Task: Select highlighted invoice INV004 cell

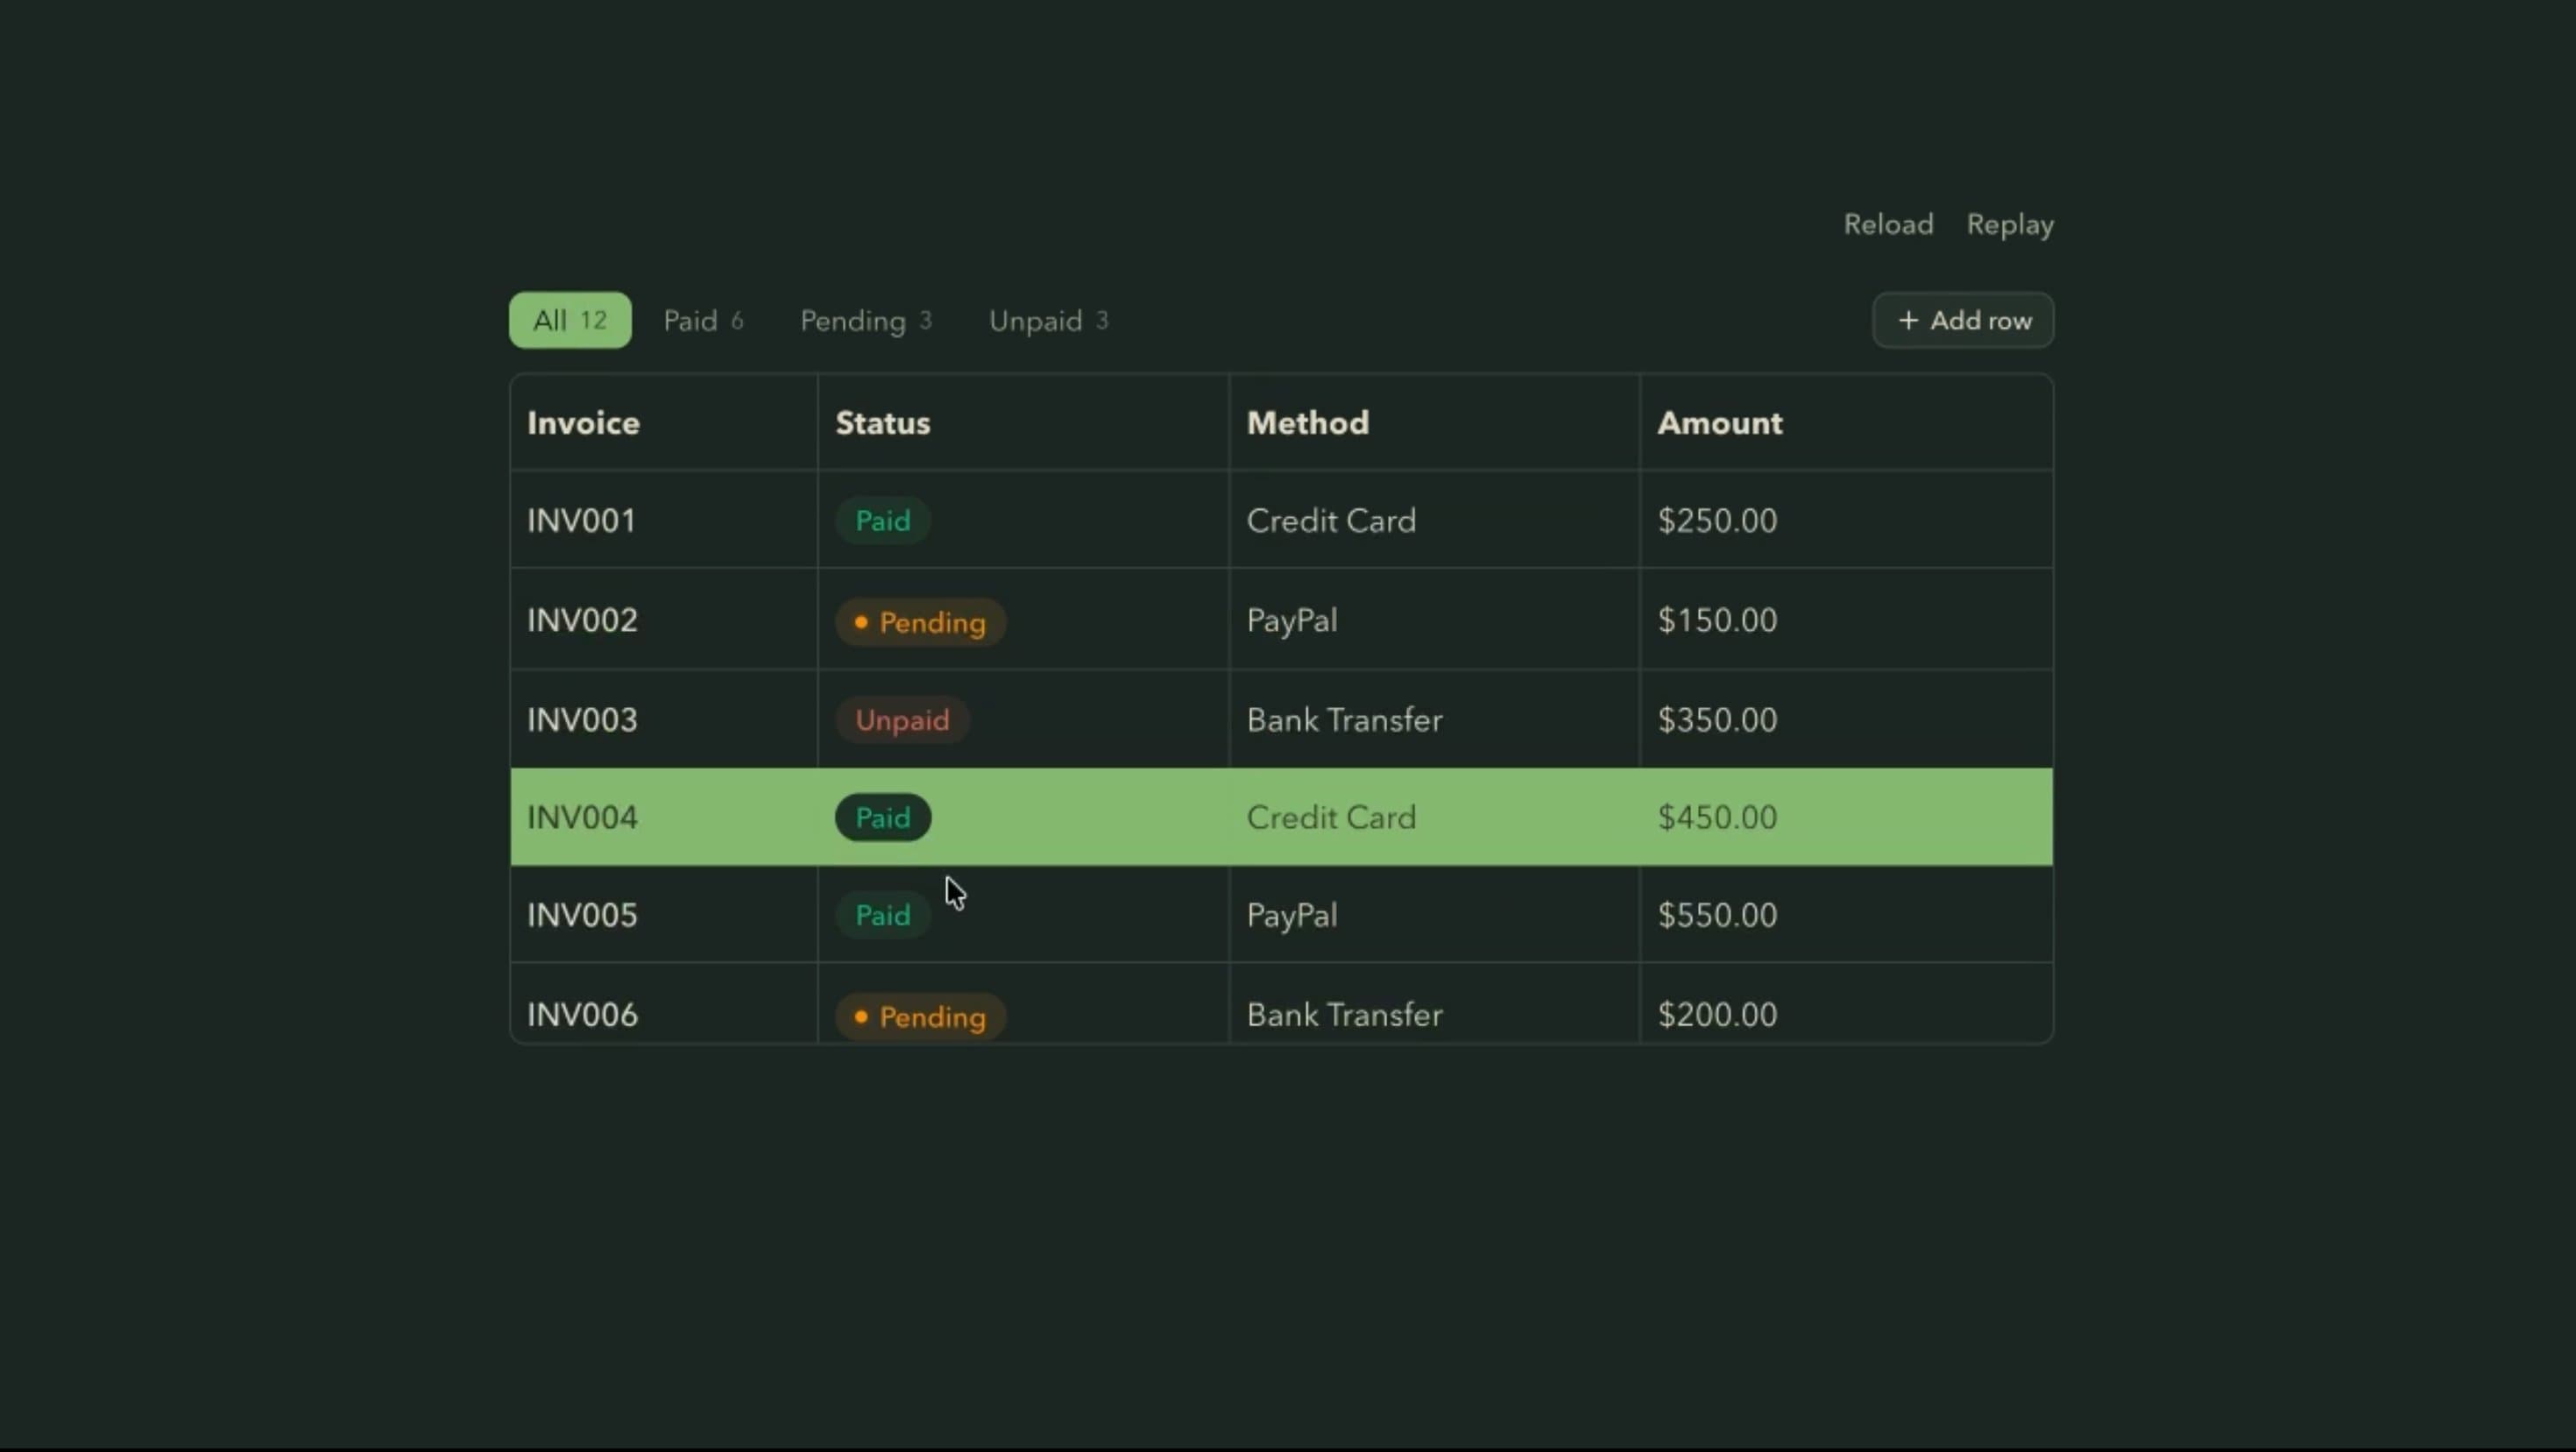Action: coord(664,817)
